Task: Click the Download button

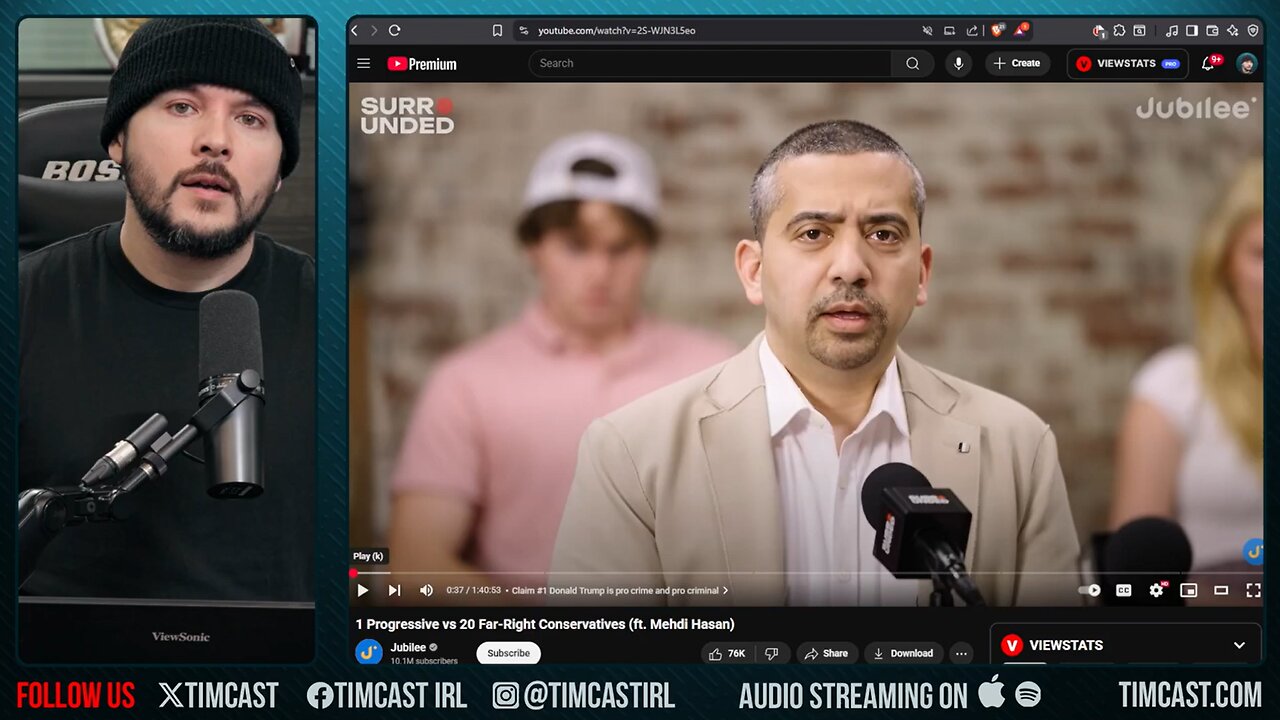Action: click(x=903, y=654)
